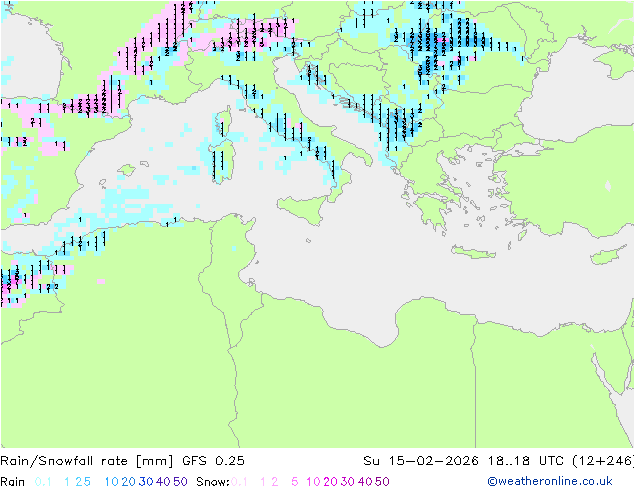Select the Rain legend 0.1 color value
The image size is (634, 490).
click(x=43, y=482)
